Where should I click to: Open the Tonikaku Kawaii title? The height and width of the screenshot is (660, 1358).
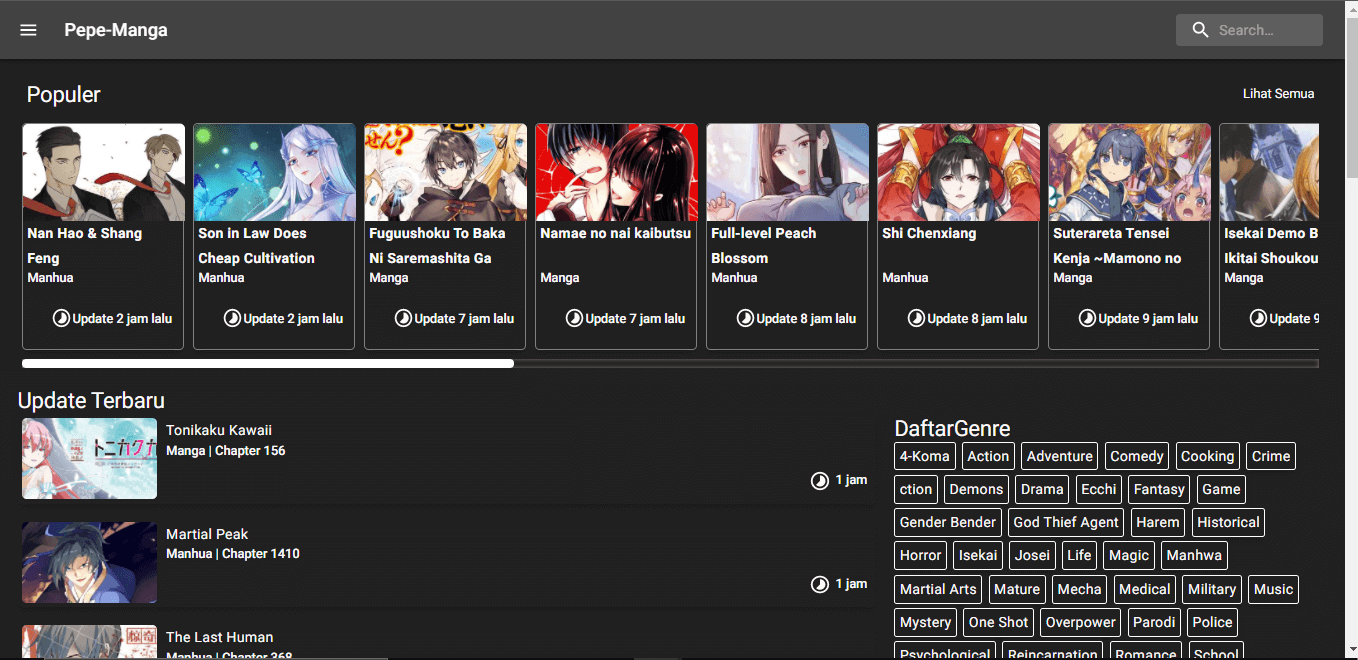pos(219,430)
